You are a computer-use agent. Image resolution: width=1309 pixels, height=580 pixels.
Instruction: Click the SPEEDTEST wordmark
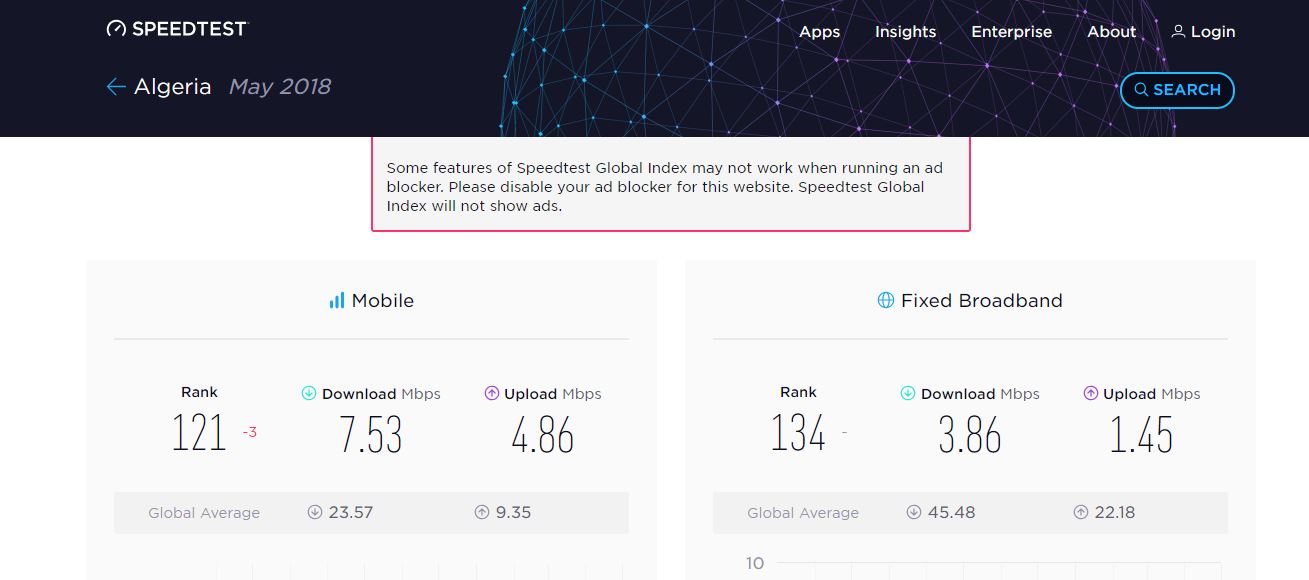point(189,29)
